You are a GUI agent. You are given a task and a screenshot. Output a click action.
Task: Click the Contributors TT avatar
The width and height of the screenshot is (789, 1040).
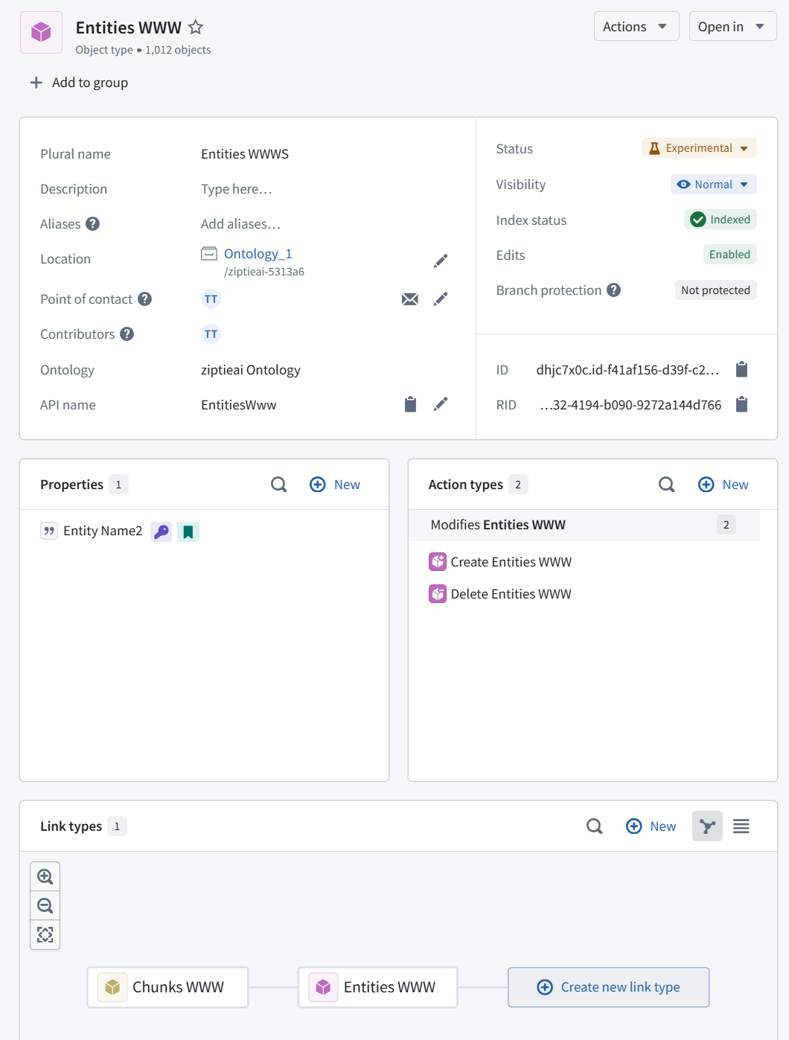click(211, 334)
